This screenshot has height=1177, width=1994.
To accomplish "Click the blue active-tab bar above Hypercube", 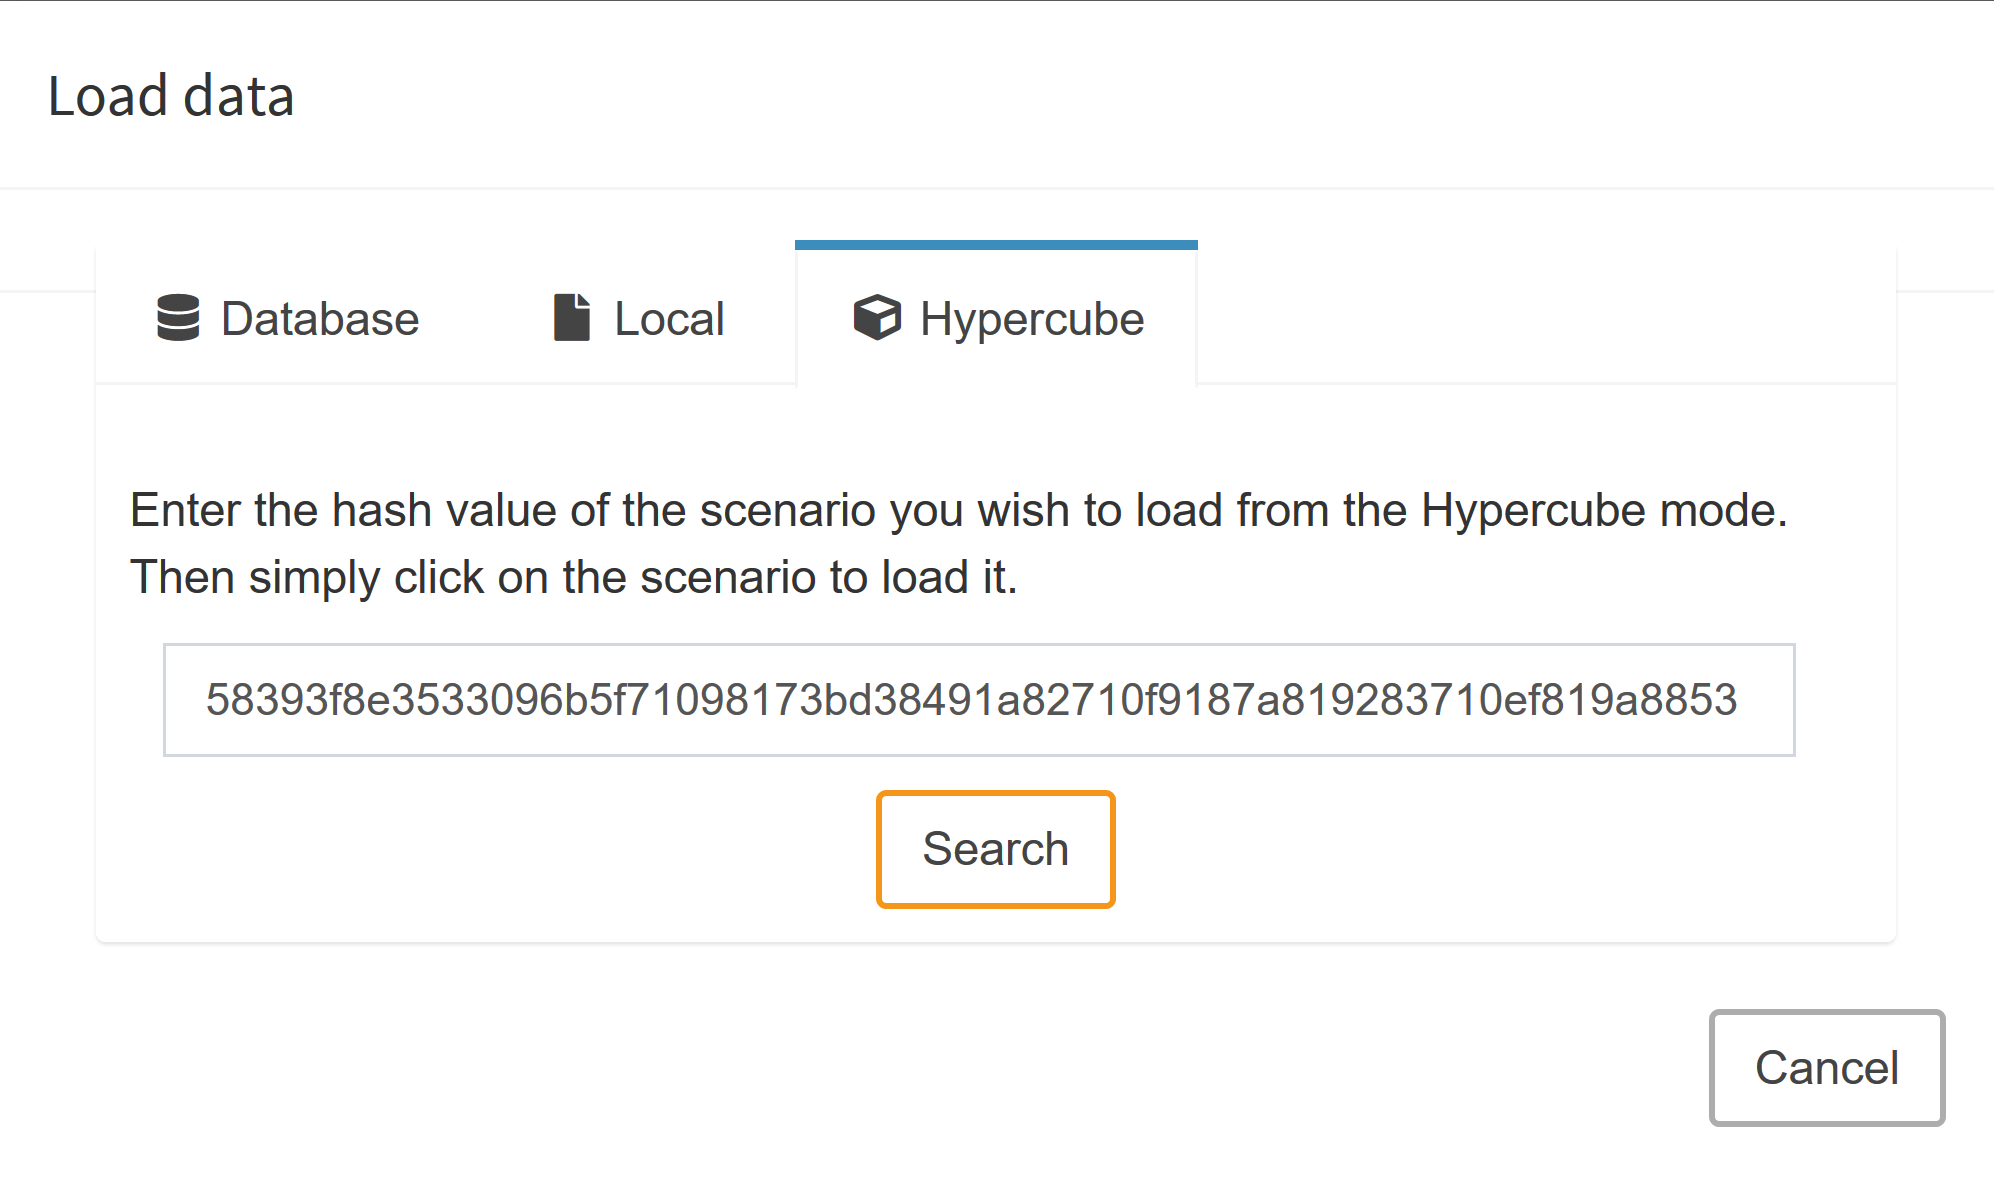I will point(996,245).
